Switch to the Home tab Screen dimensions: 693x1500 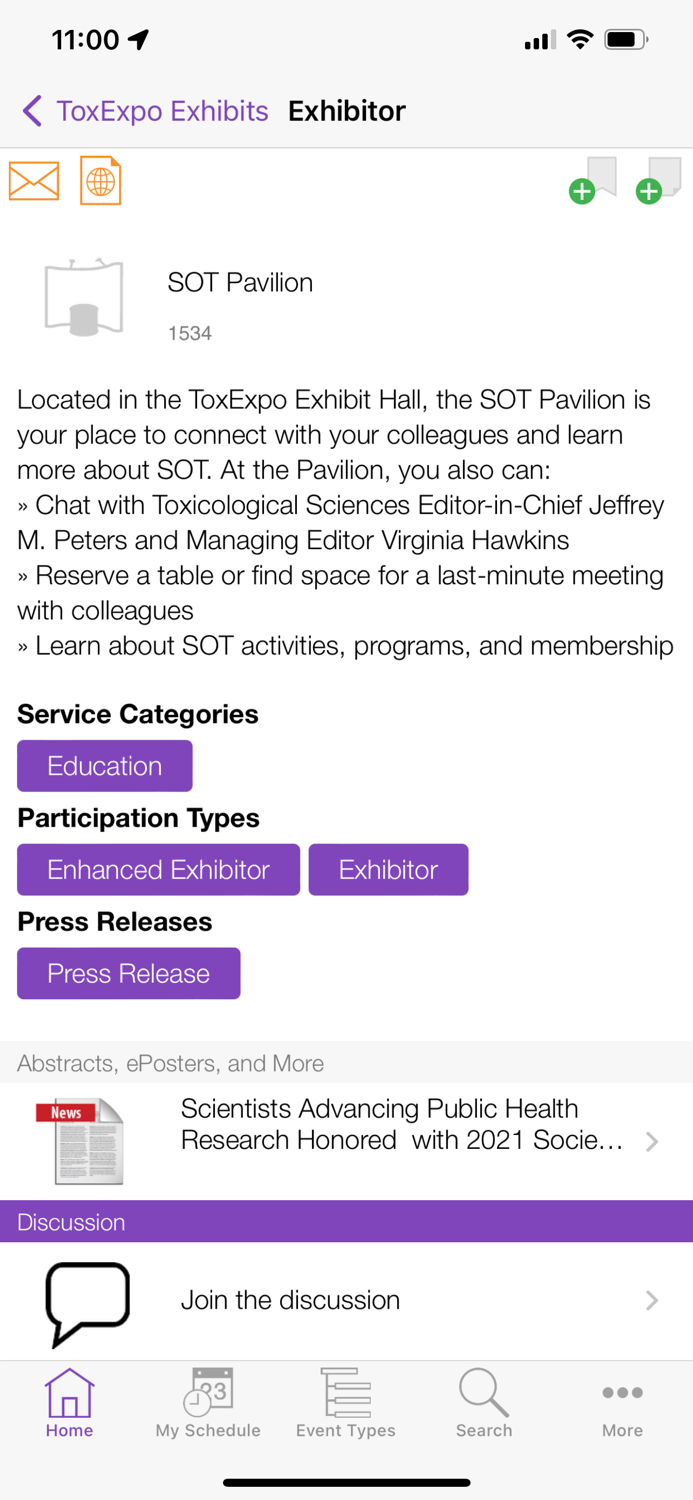[x=69, y=1404]
